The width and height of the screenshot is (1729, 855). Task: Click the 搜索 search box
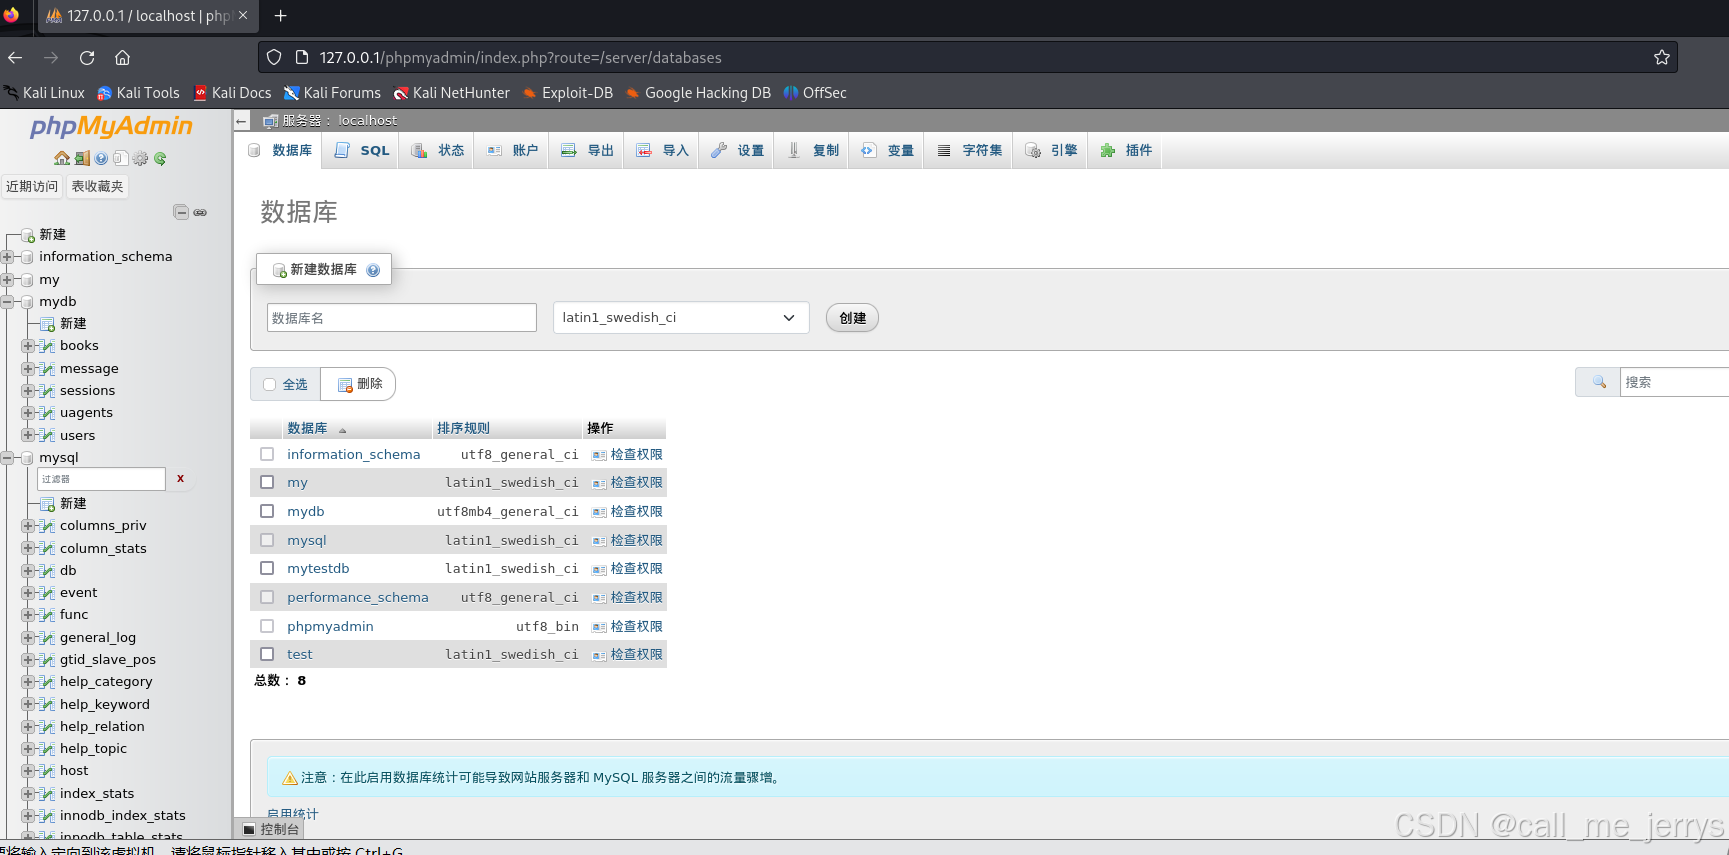(1674, 382)
